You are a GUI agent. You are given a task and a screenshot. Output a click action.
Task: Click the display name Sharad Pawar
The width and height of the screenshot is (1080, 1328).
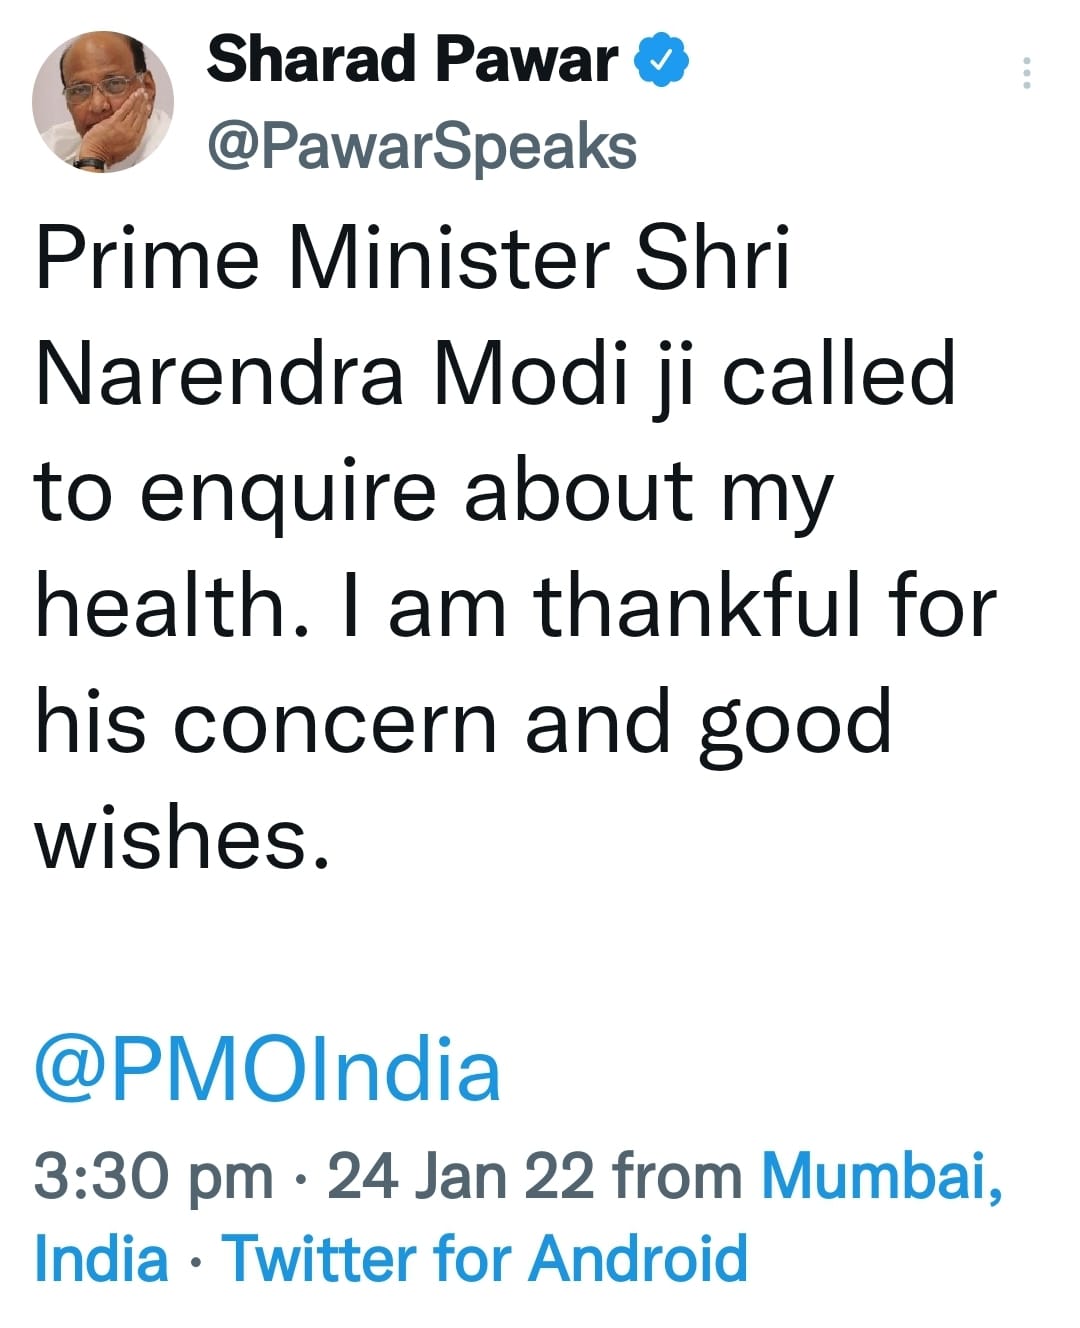point(413,60)
